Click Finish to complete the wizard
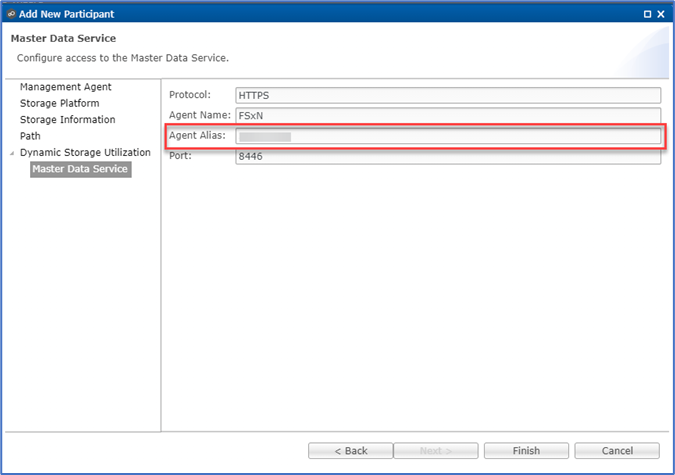The width and height of the screenshot is (675, 475). [526, 451]
